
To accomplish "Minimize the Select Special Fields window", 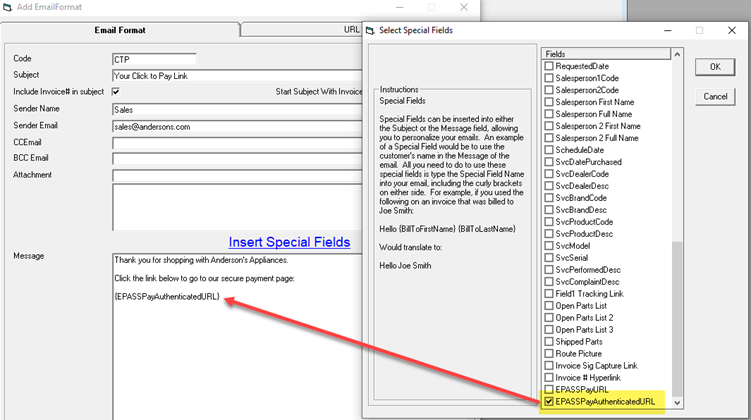I will pyautogui.click(x=668, y=30).
